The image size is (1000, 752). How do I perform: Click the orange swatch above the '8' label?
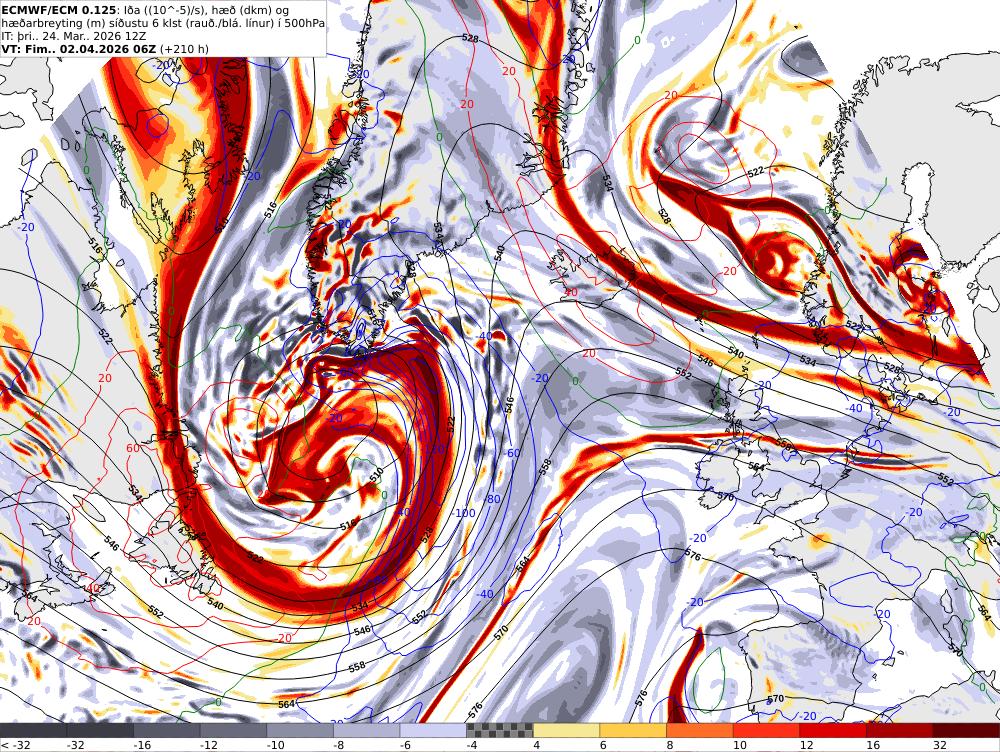pyautogui.click(x=700, y=730)
